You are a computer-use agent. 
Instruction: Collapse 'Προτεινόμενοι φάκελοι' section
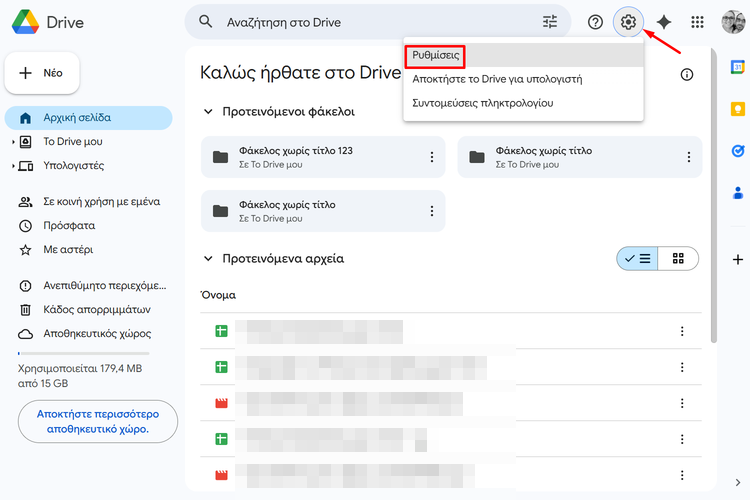pos(208,111)
